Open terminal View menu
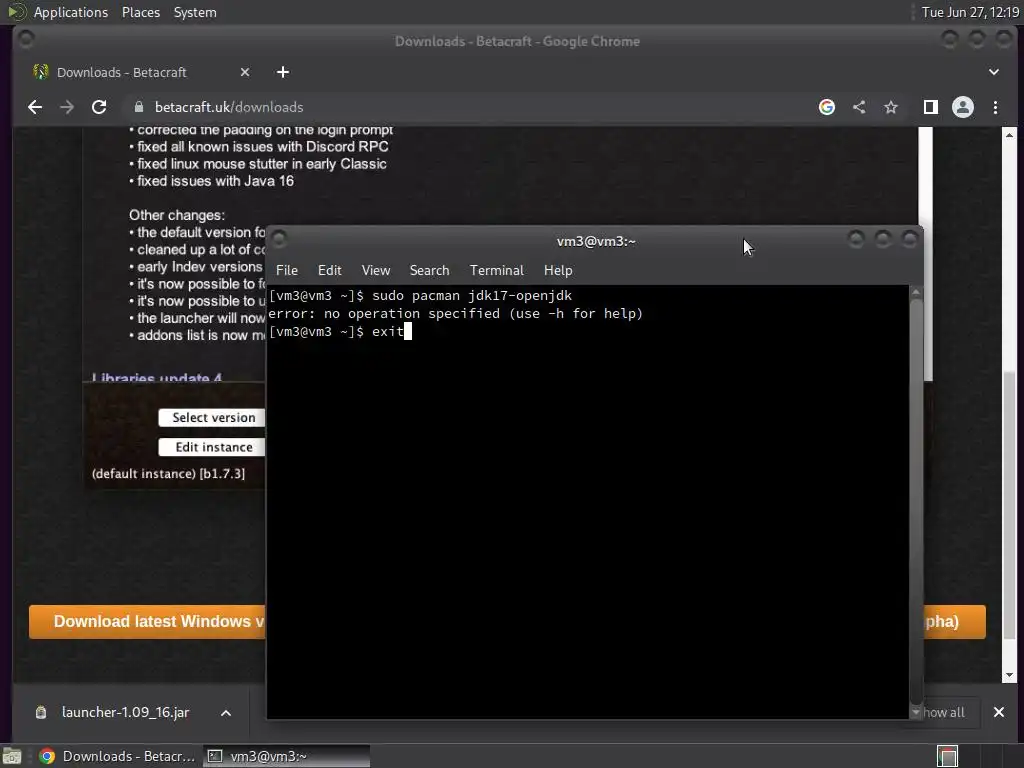Viewport: 1024px width, 768px height. [x=376, y=270]
